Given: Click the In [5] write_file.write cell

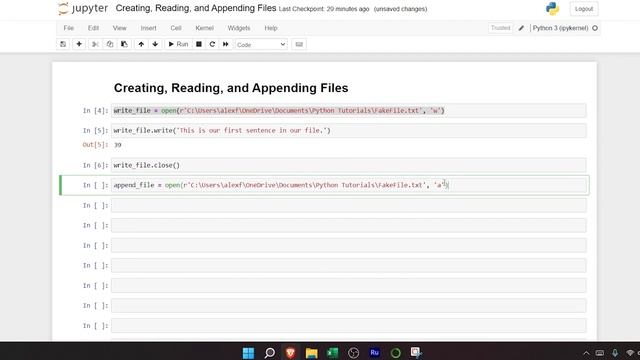Looking at the screenshot, I should tap(349, 131).
